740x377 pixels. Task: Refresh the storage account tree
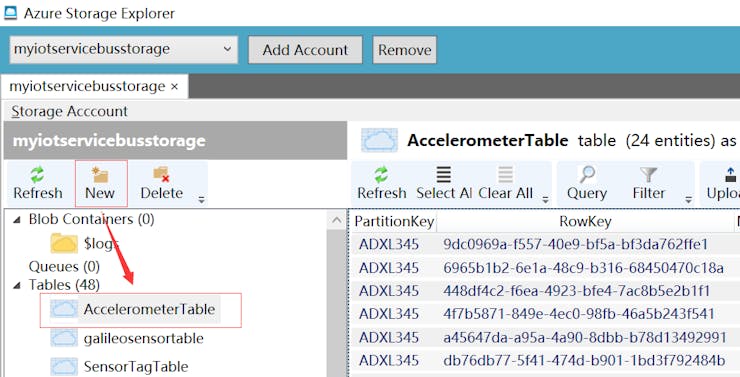(x=38, y=184)
